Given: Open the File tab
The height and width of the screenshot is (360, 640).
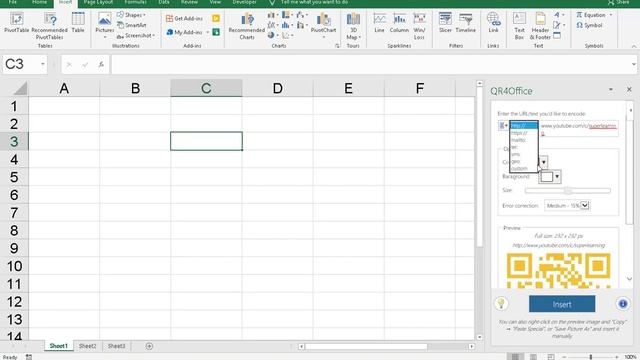Looking at the screenshot, I should [13, 2].
